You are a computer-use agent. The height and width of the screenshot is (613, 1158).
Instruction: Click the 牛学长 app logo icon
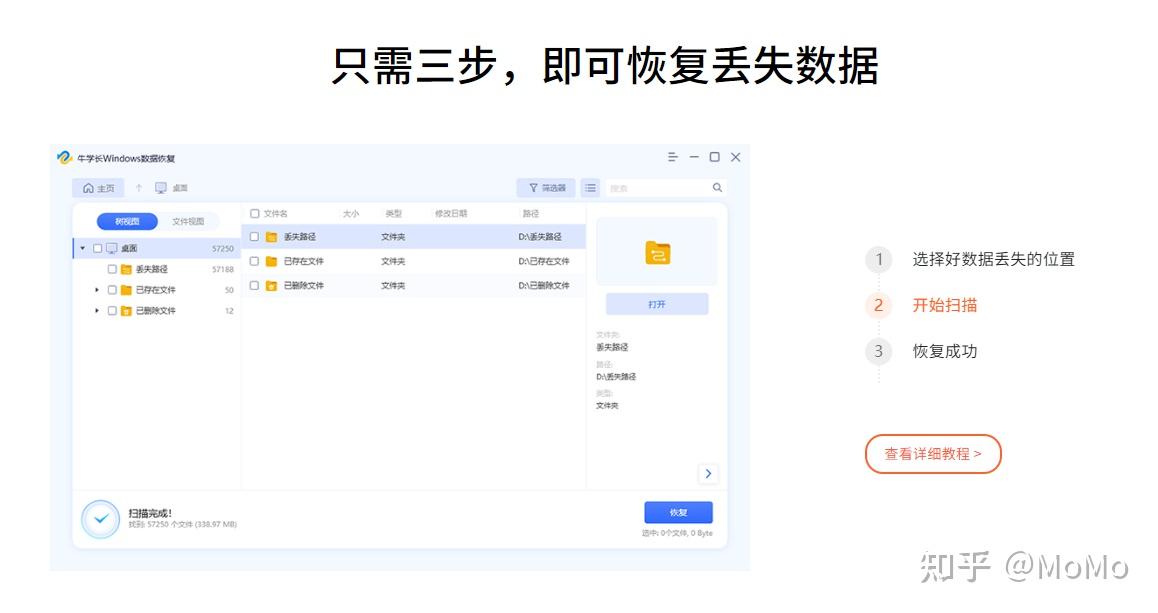tap(64, 157)
